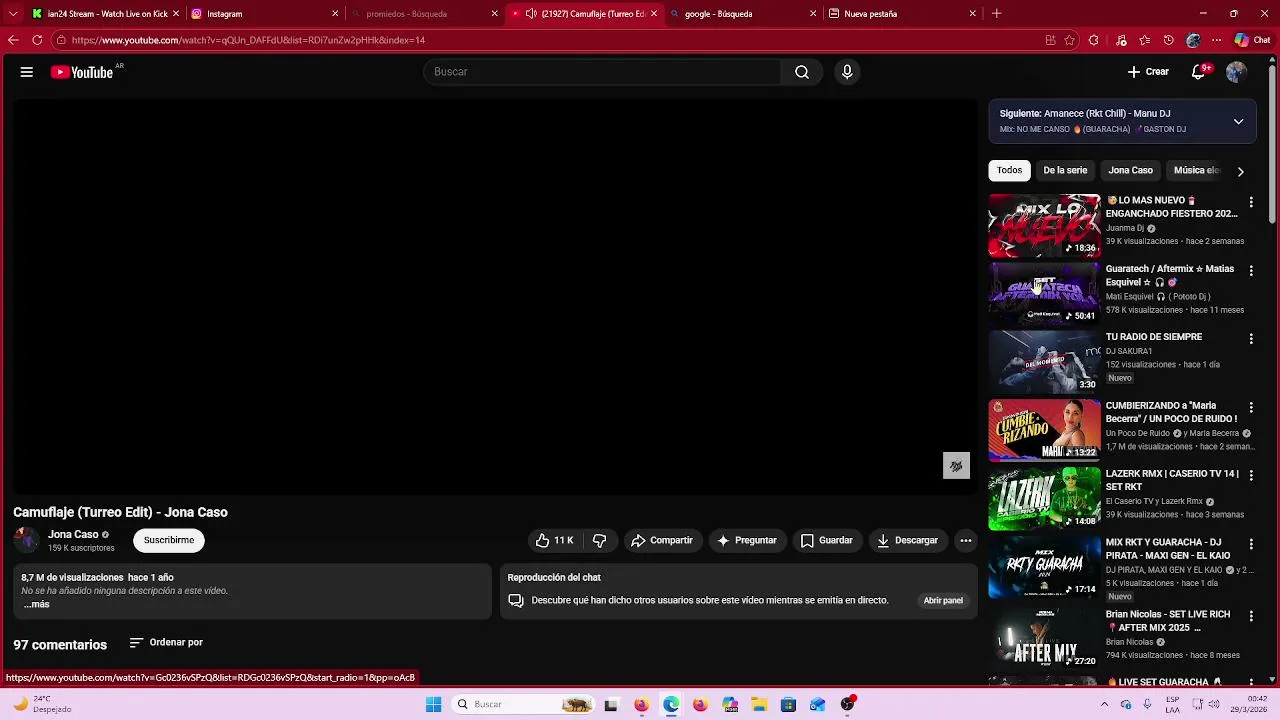Viewport: 1280px width, 720px height.
Task: Open Guaratech Aftermix video thumbnail
Action: click(1044, 294)
